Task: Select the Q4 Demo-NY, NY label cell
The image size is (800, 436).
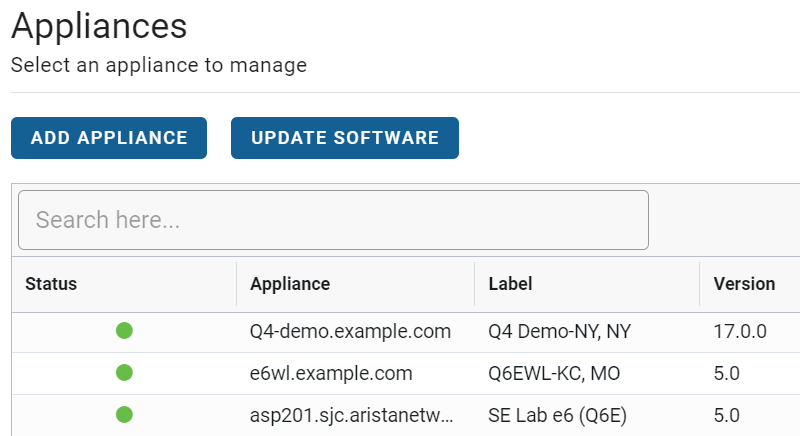Action: coord(559,331)
